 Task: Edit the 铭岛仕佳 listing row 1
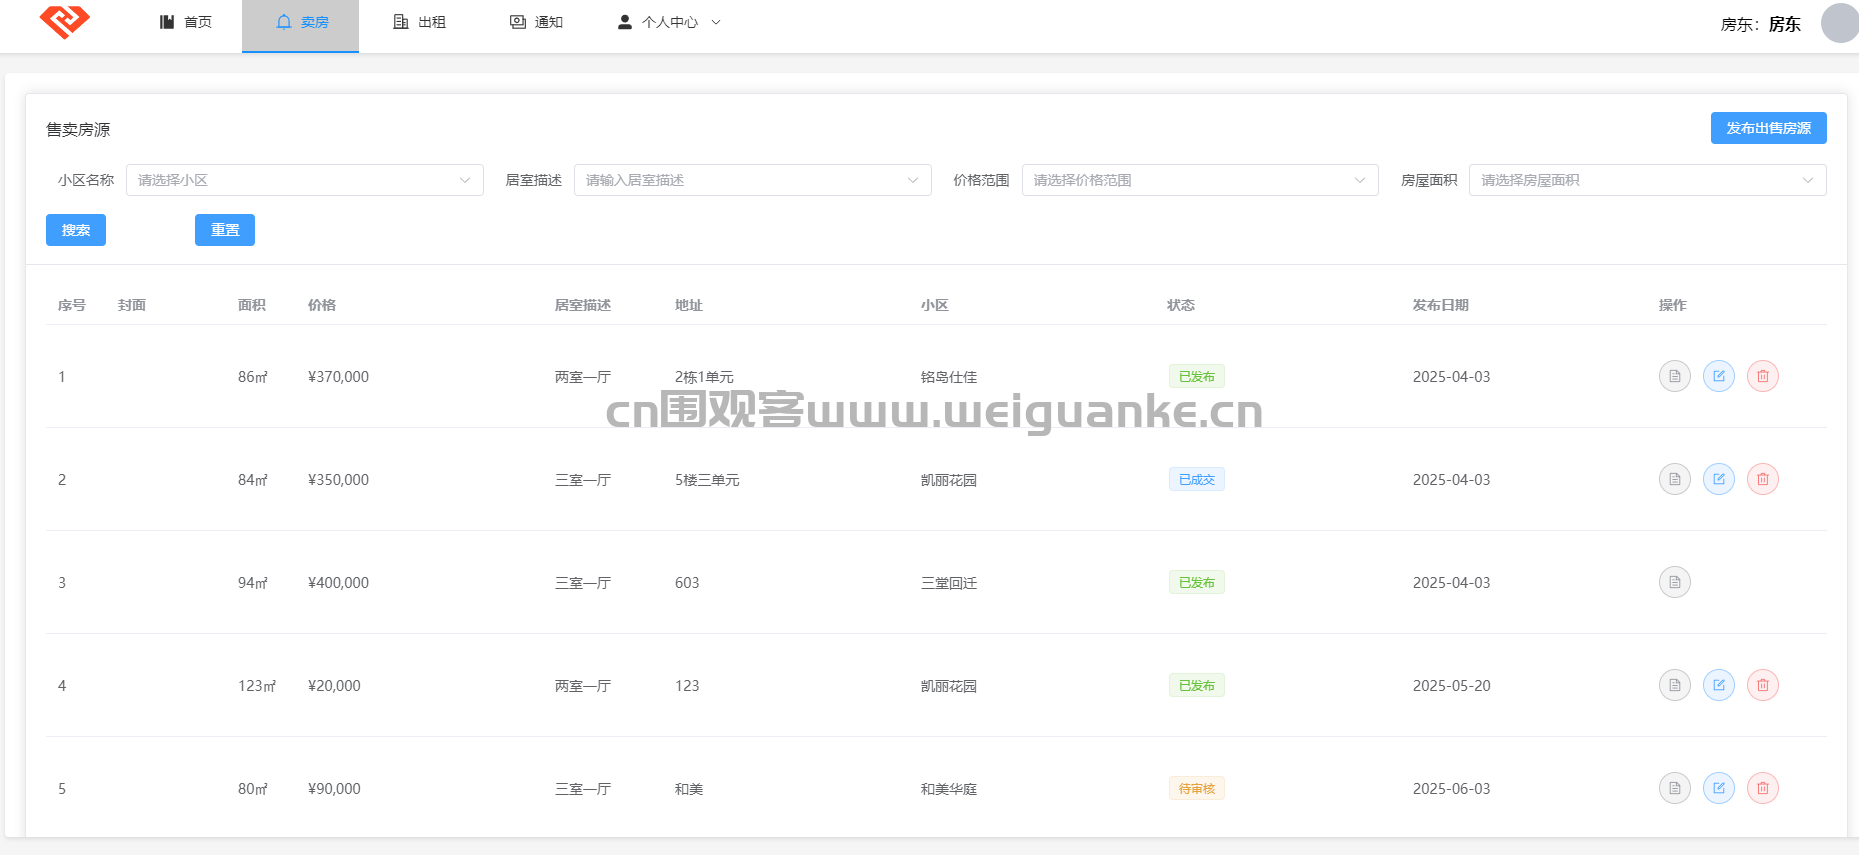coord(1719,376)
